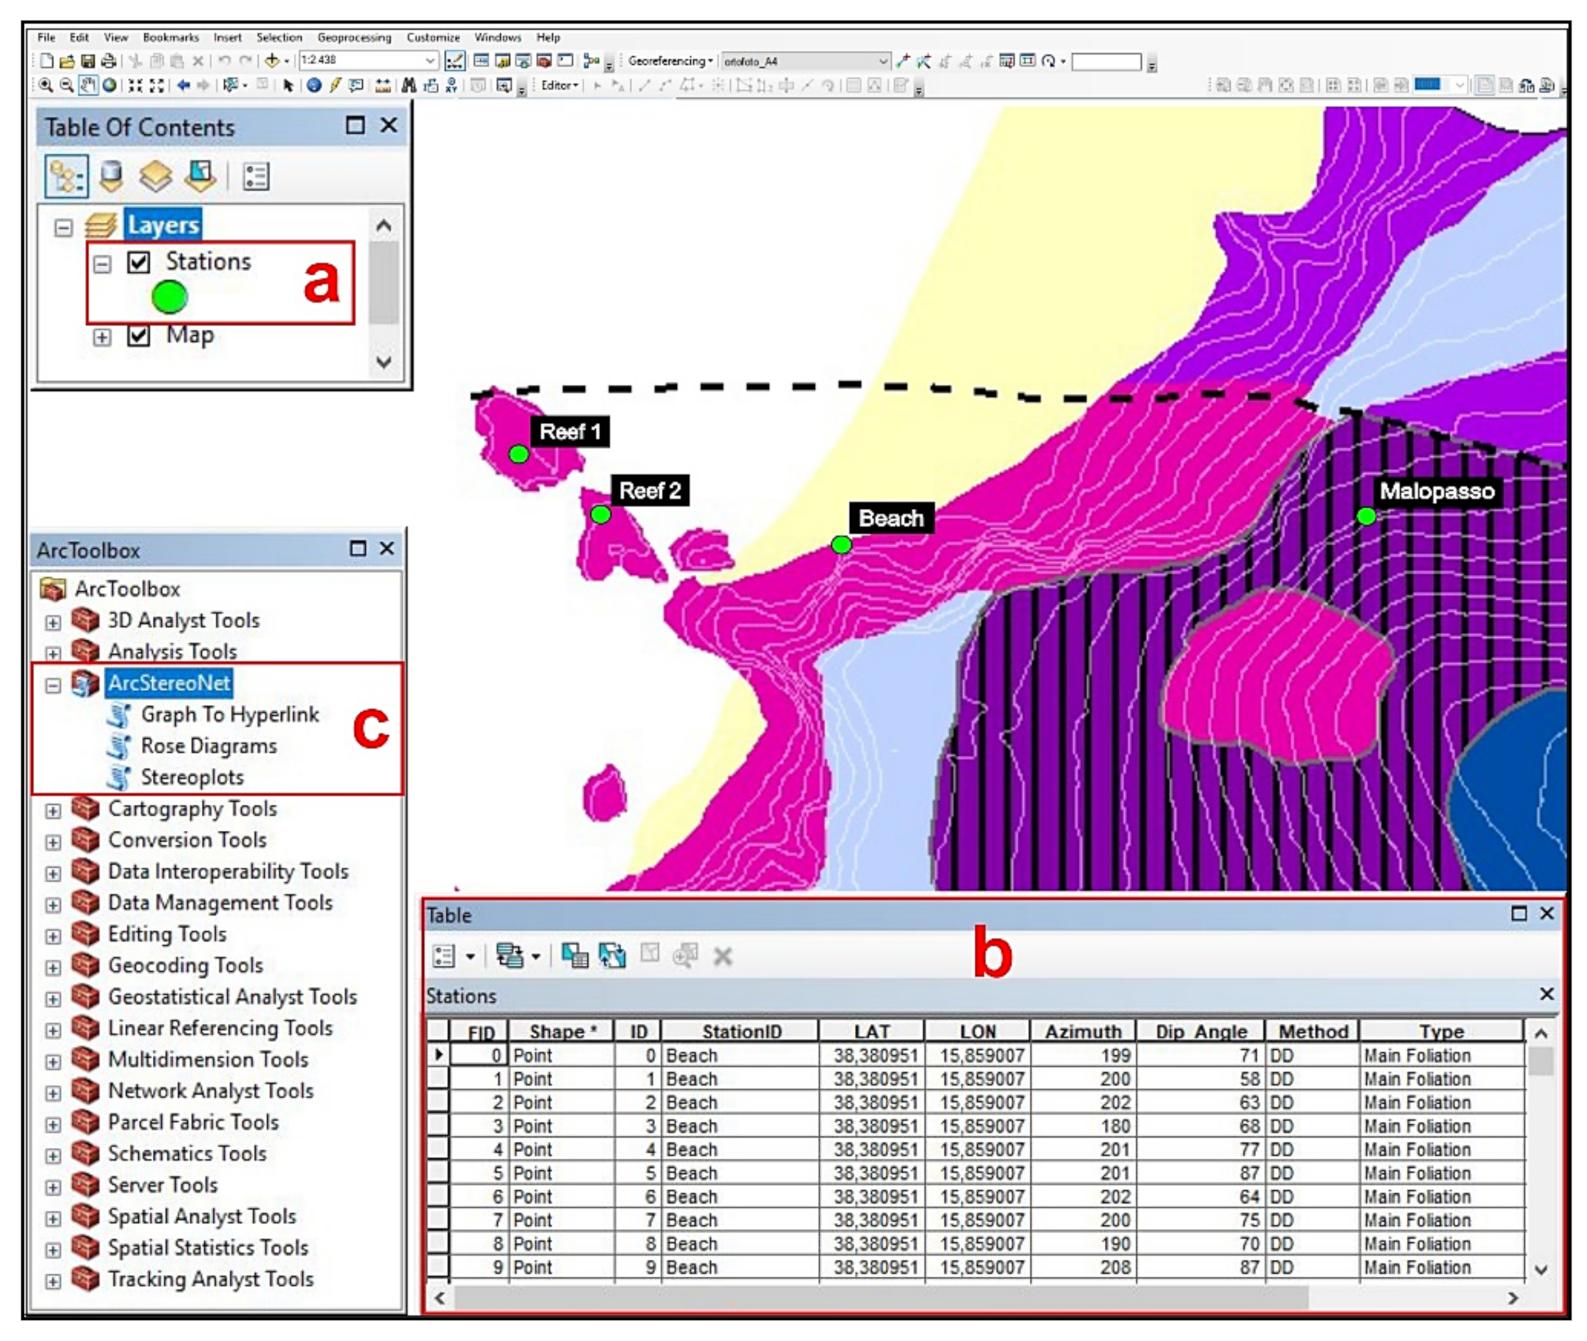The width and height of the screenshot is (1587, 1341).
Task: Open the map scale dropdown
Action: (x=430, y=61)
